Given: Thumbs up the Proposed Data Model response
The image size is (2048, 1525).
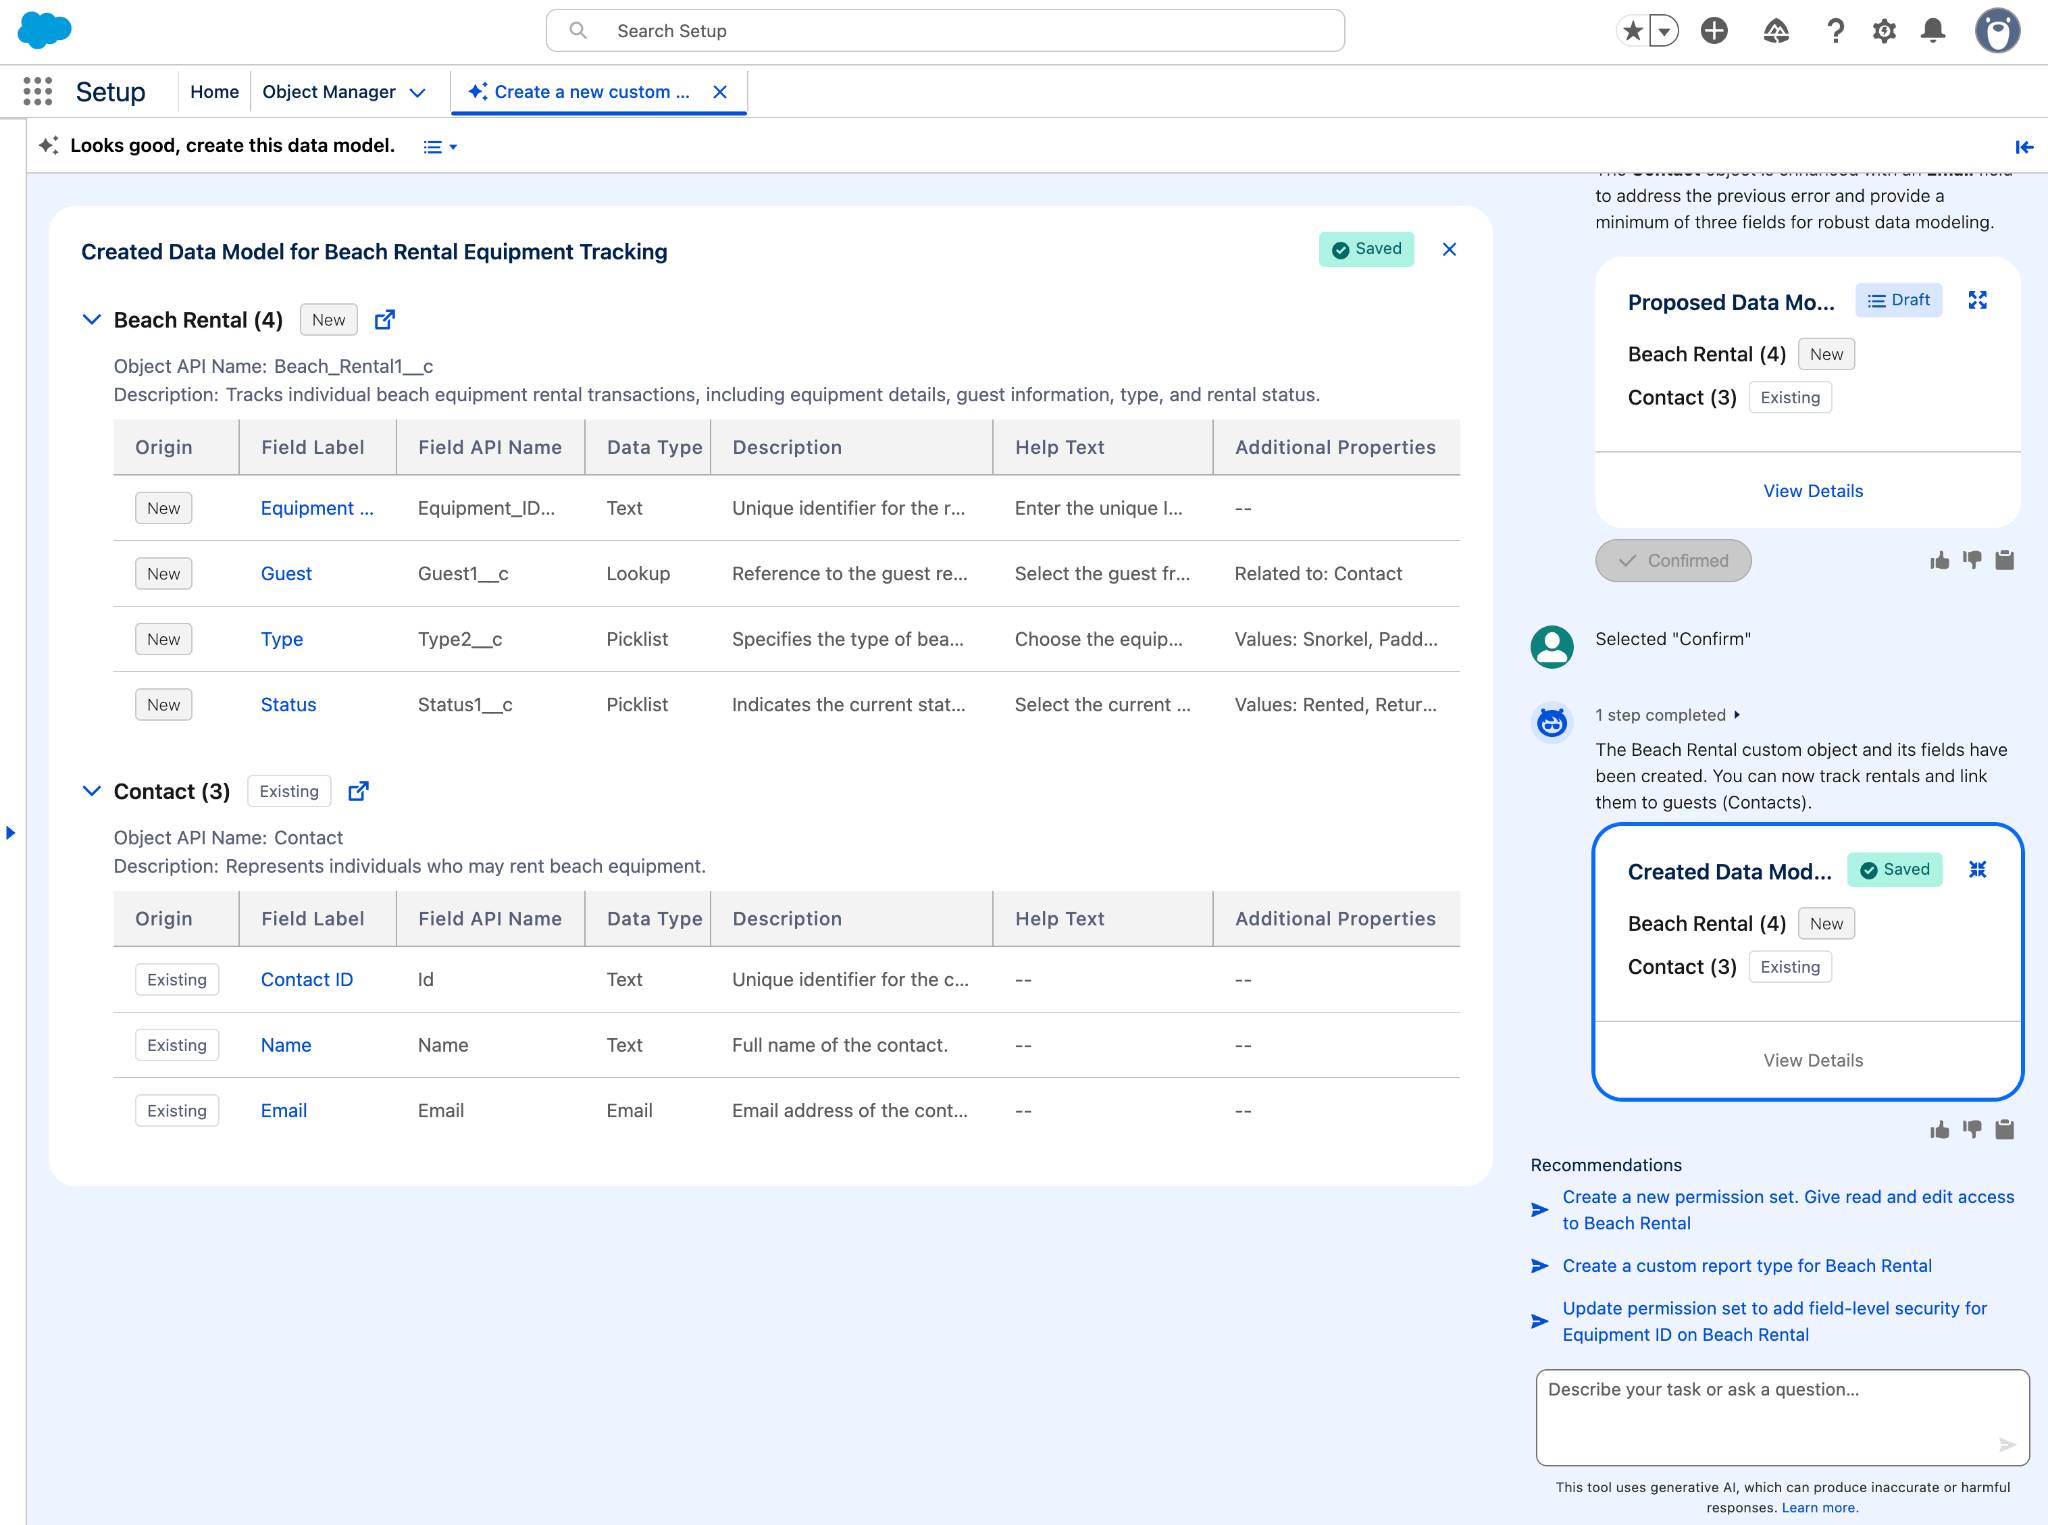Looking at the screenshot, I should [x=1940, y=561].
